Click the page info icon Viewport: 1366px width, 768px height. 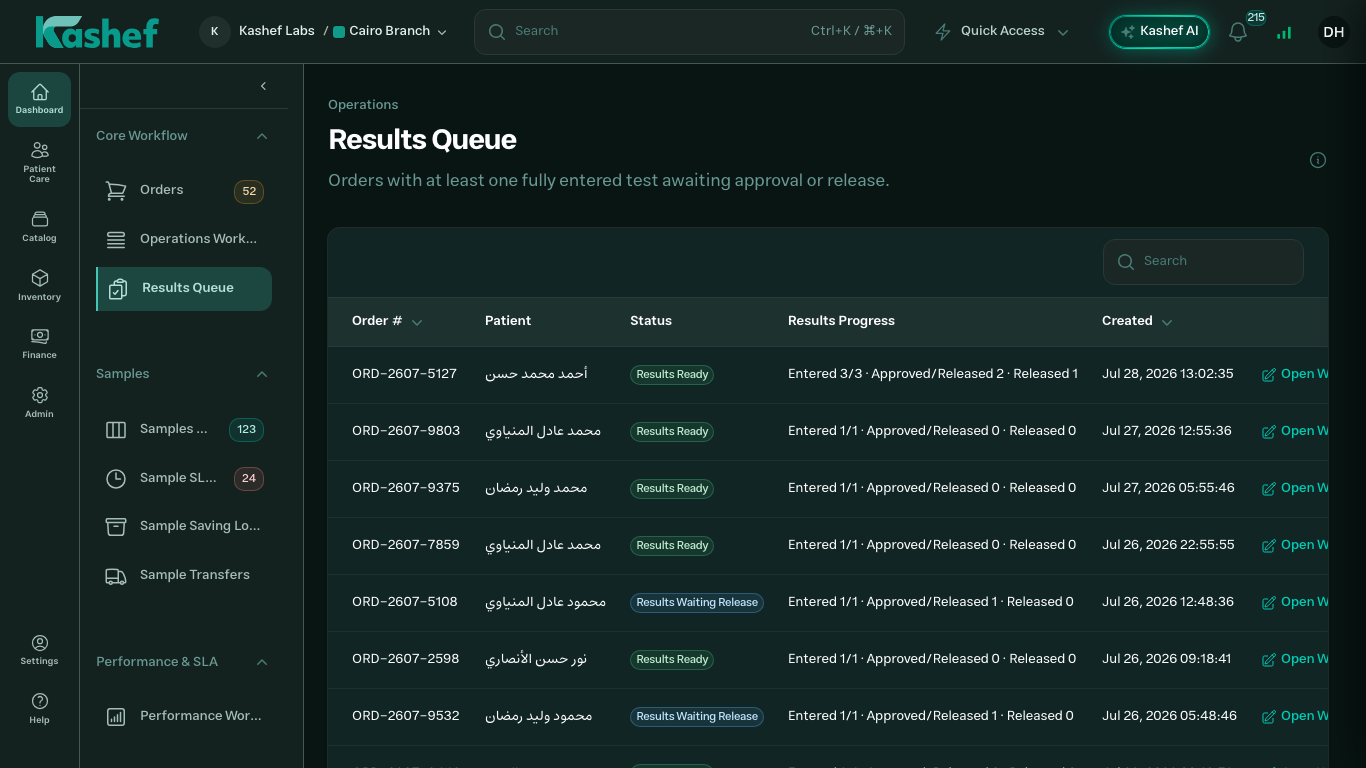[1318, 160]
